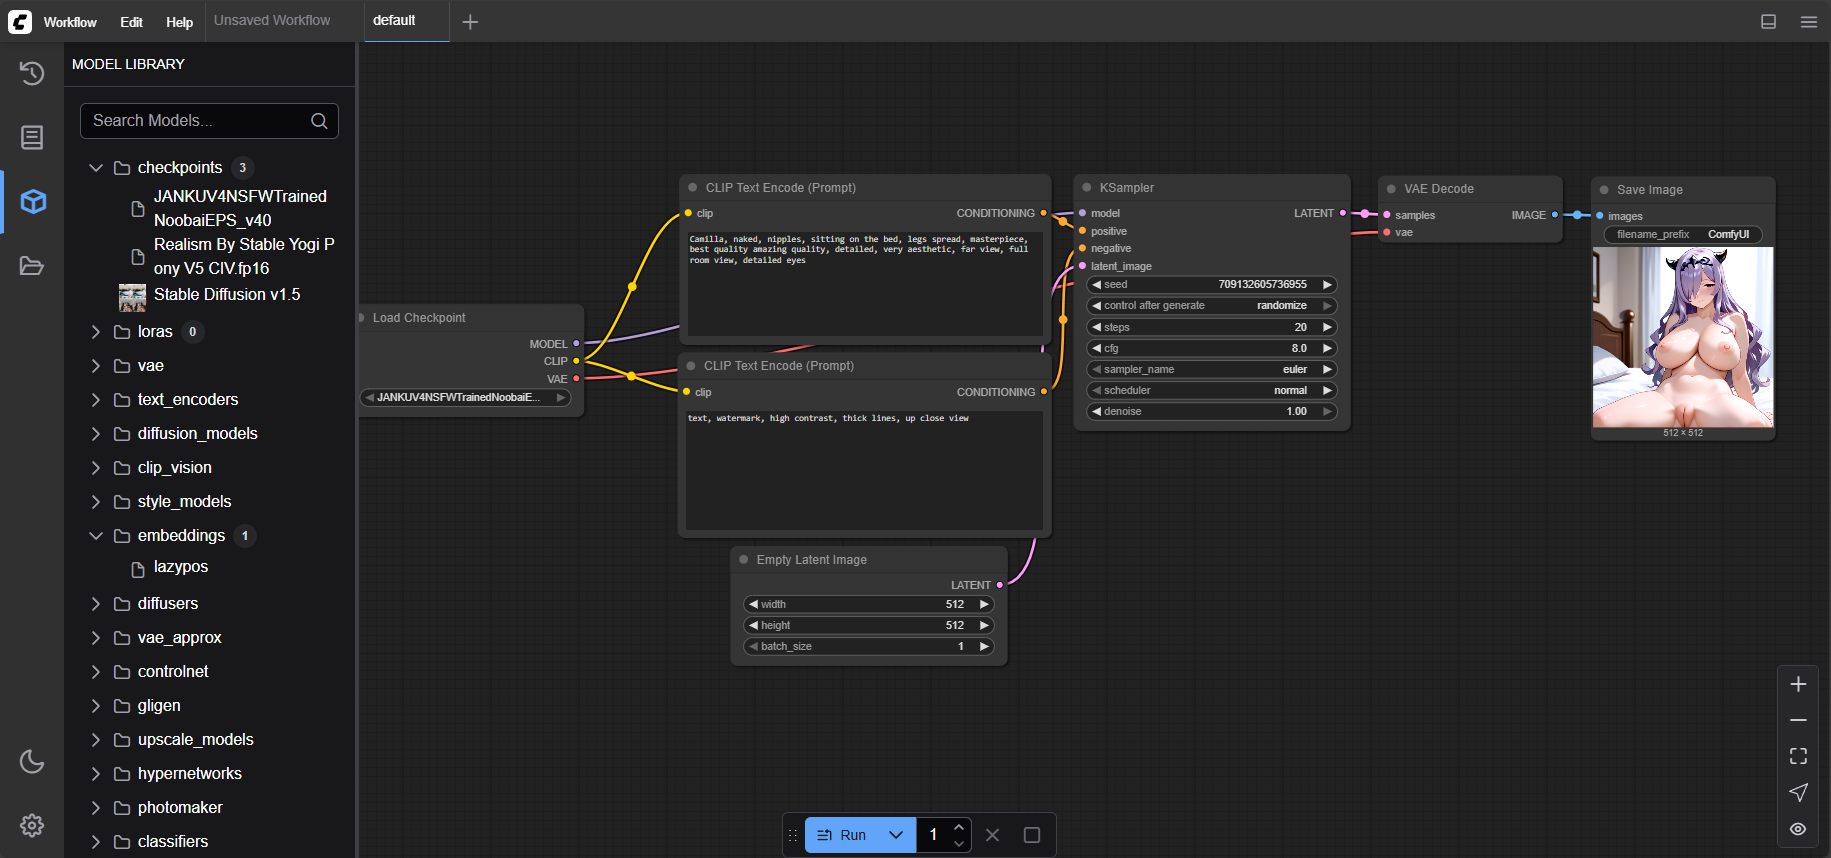
Task: Expand the clip_vision folder
Action: pos(96,467)
